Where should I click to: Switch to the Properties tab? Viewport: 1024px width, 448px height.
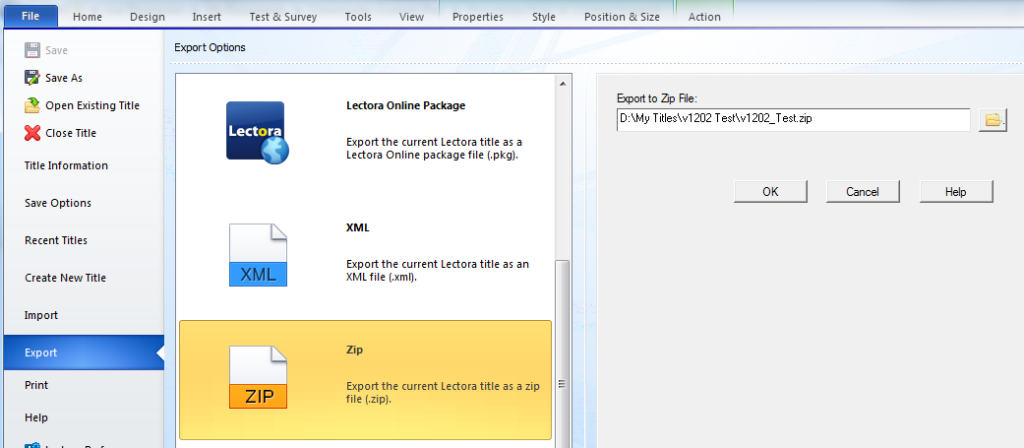[477, 17]
